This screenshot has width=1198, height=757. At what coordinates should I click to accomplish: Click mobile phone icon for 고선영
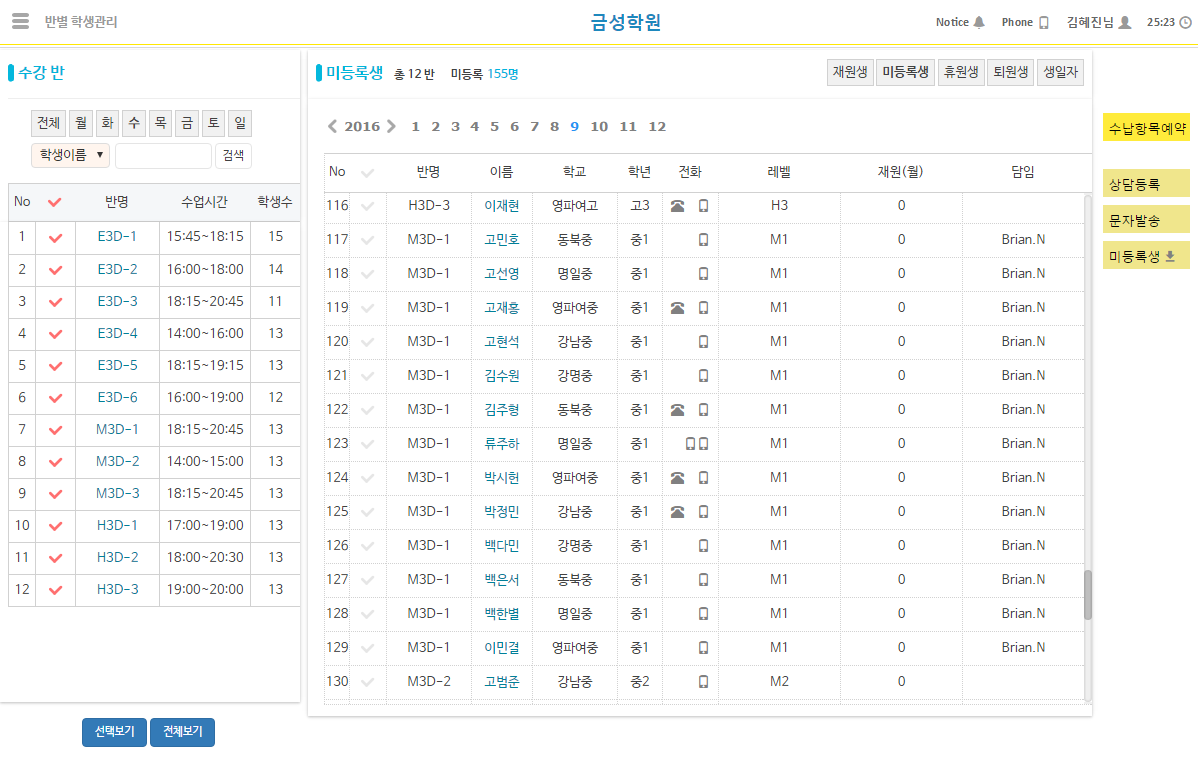(704, 273)
